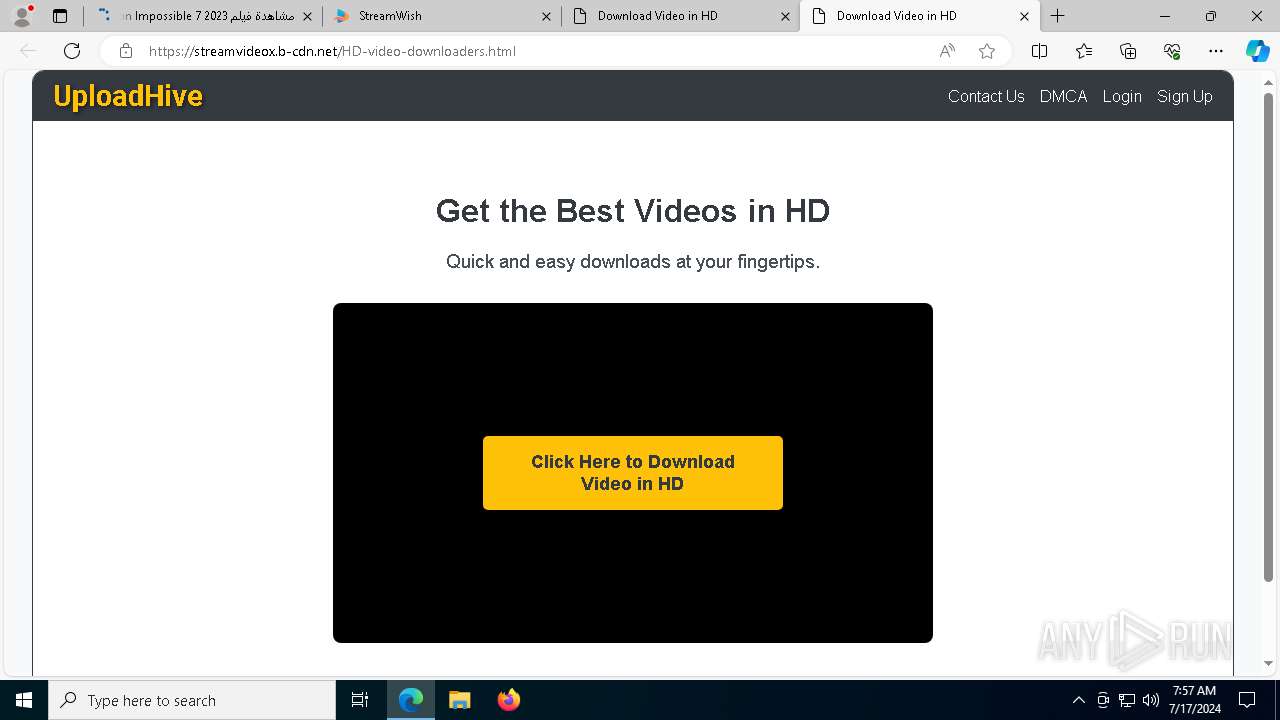Open the Contact Us page

click(x=986, y=96)
